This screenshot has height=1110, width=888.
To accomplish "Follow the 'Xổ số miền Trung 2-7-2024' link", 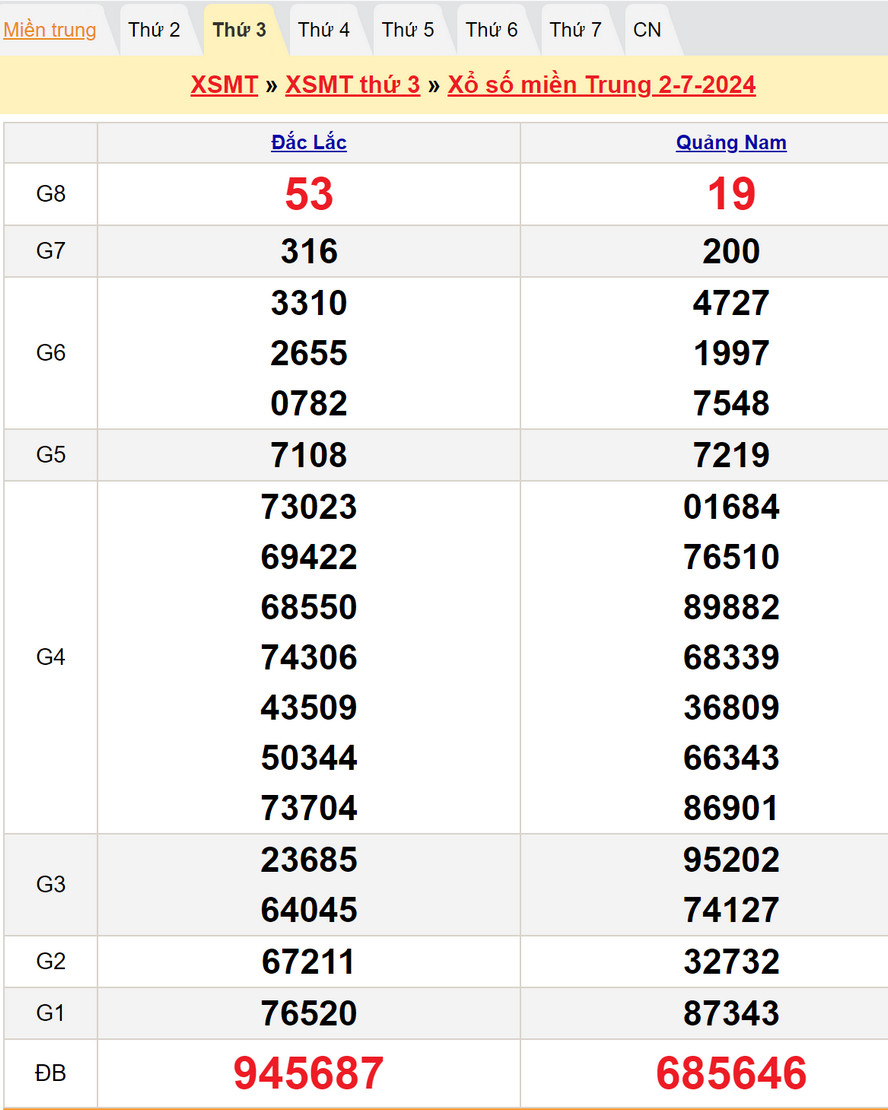I will click(601, 85).
